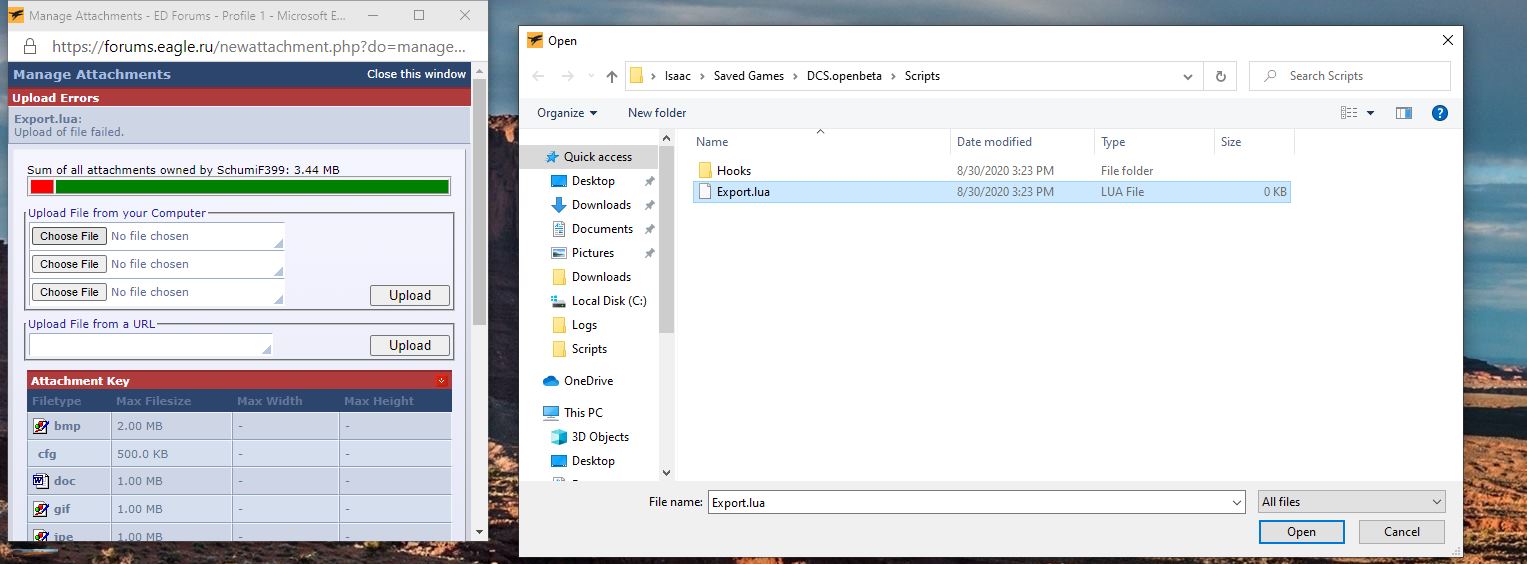Image resolution: width=1527 pixels, height=564 pixels.
Task: Open the view options dropdown arrow
Action: [1371, 113]
